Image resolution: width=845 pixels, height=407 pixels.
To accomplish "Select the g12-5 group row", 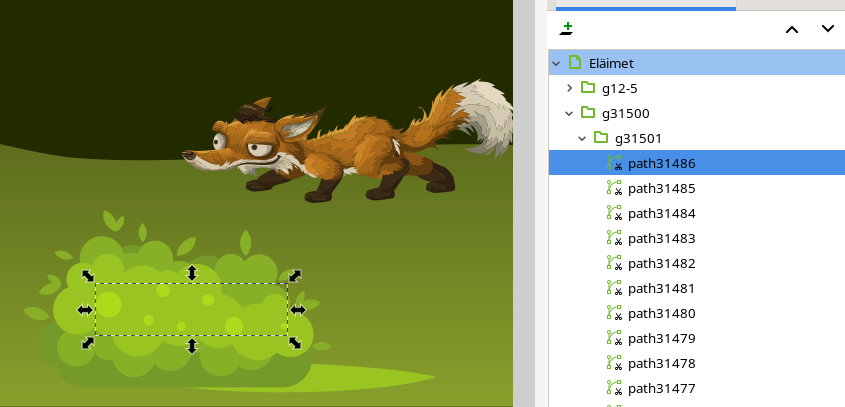I will pos(697,88).
